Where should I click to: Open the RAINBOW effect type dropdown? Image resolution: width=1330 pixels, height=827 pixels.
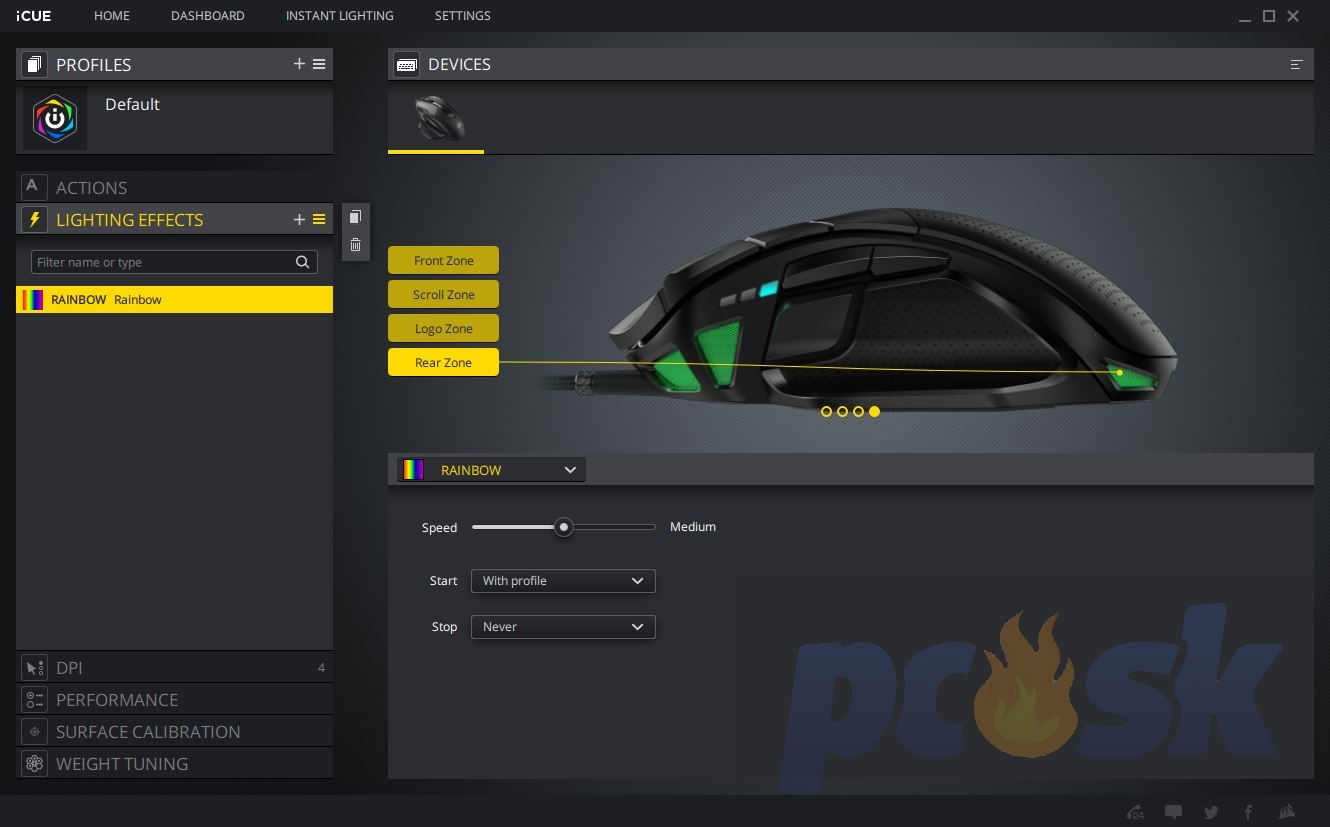(x=491, y=470)
